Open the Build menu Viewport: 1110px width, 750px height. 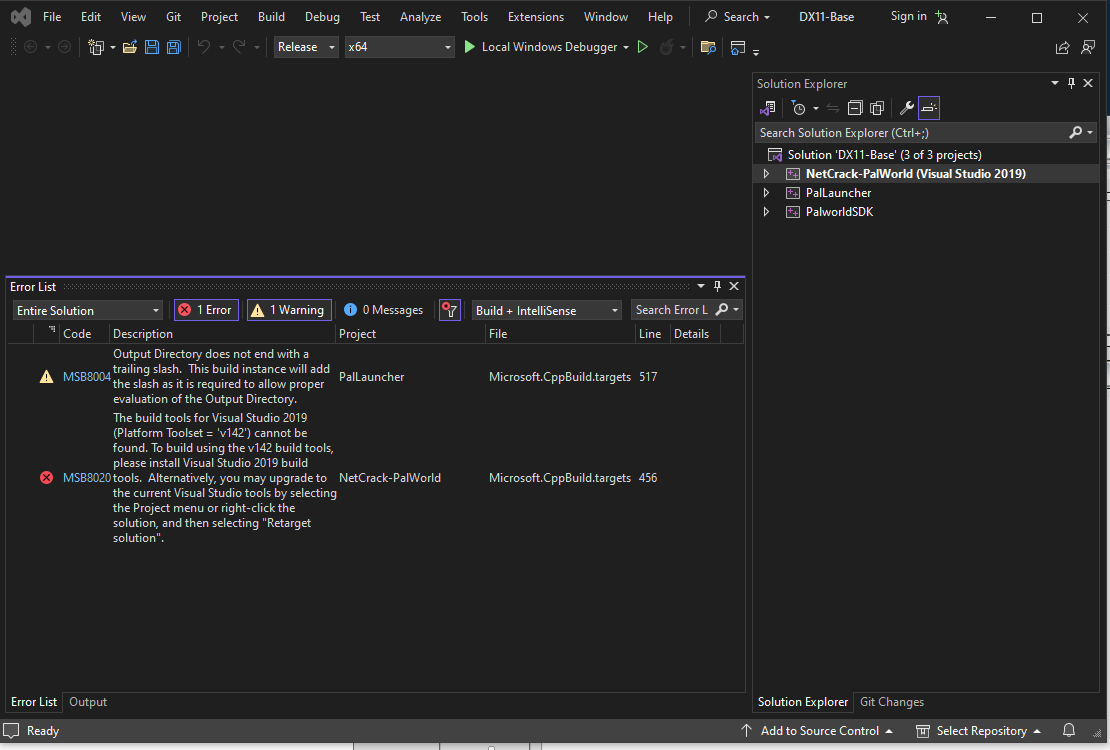271,16
